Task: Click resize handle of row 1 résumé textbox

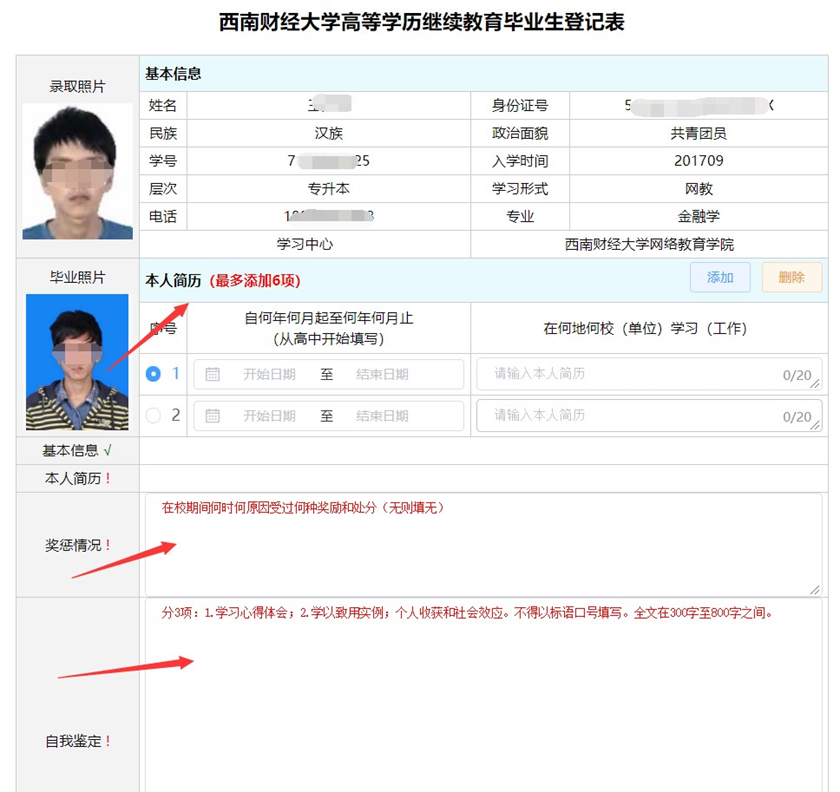Action: (x=815, y=384)
